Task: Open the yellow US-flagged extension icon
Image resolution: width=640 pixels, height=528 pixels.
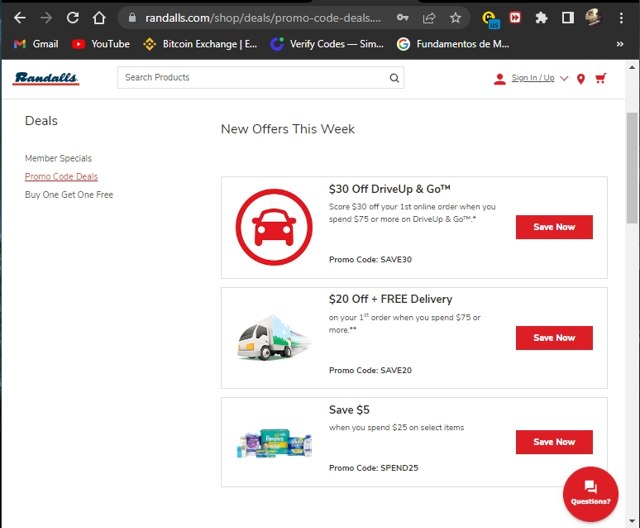Action: coord(490,19)
